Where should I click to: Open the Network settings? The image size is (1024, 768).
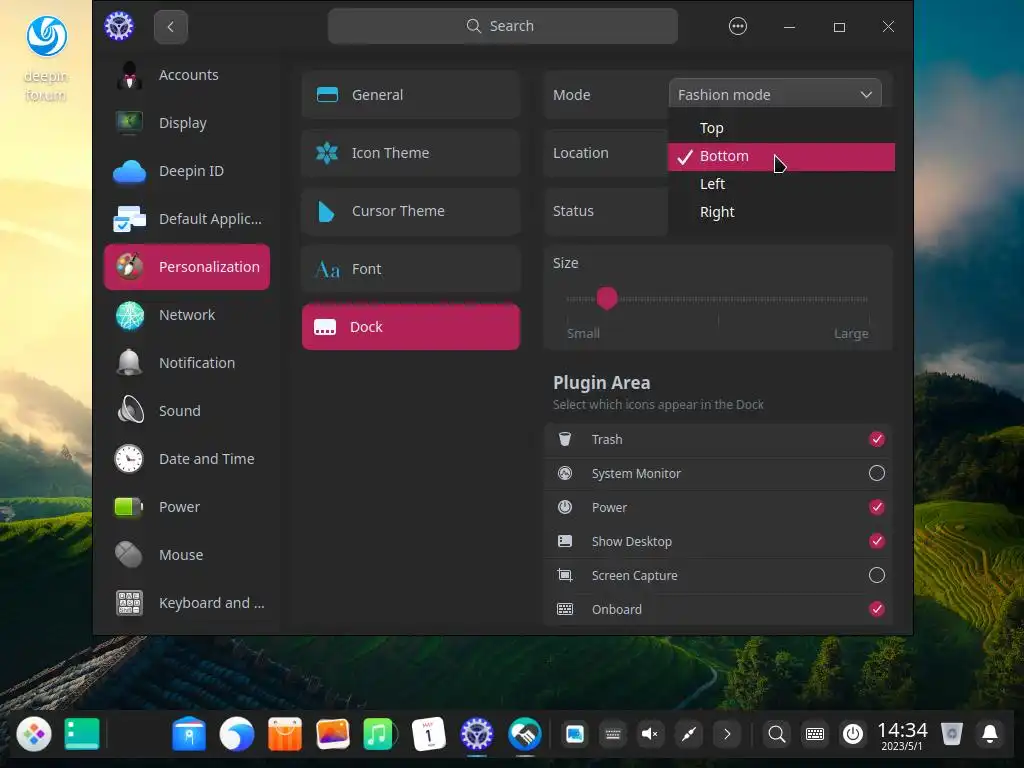click(187, 315)
